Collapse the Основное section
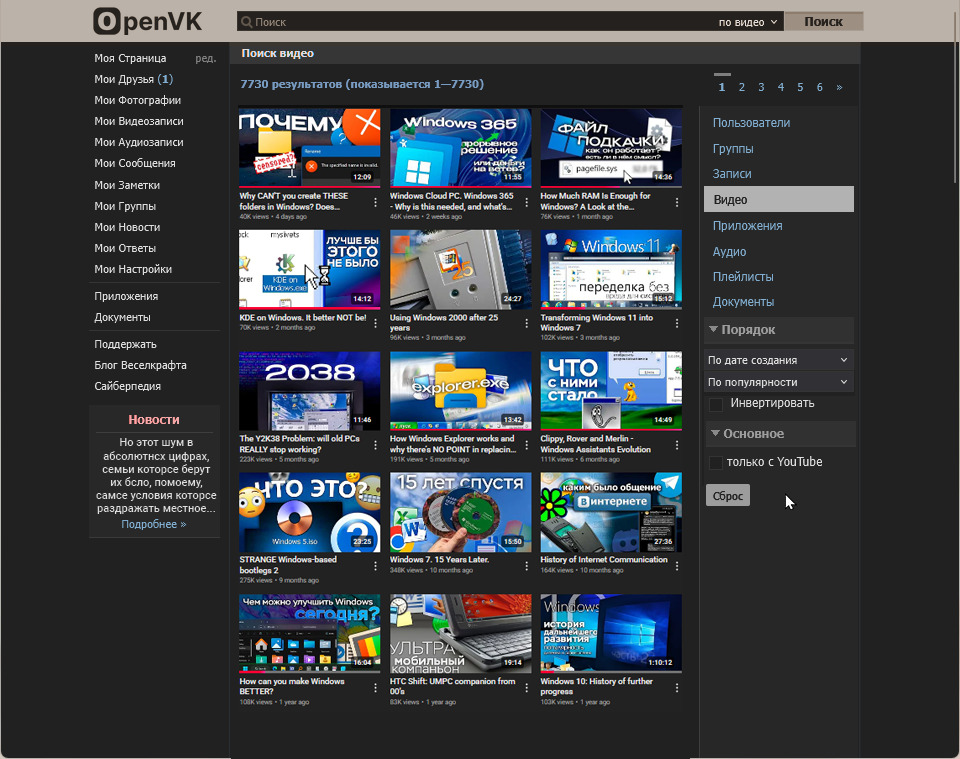This screenshot has width=960, height=759. pyautogui.click(x=714, y=434)
